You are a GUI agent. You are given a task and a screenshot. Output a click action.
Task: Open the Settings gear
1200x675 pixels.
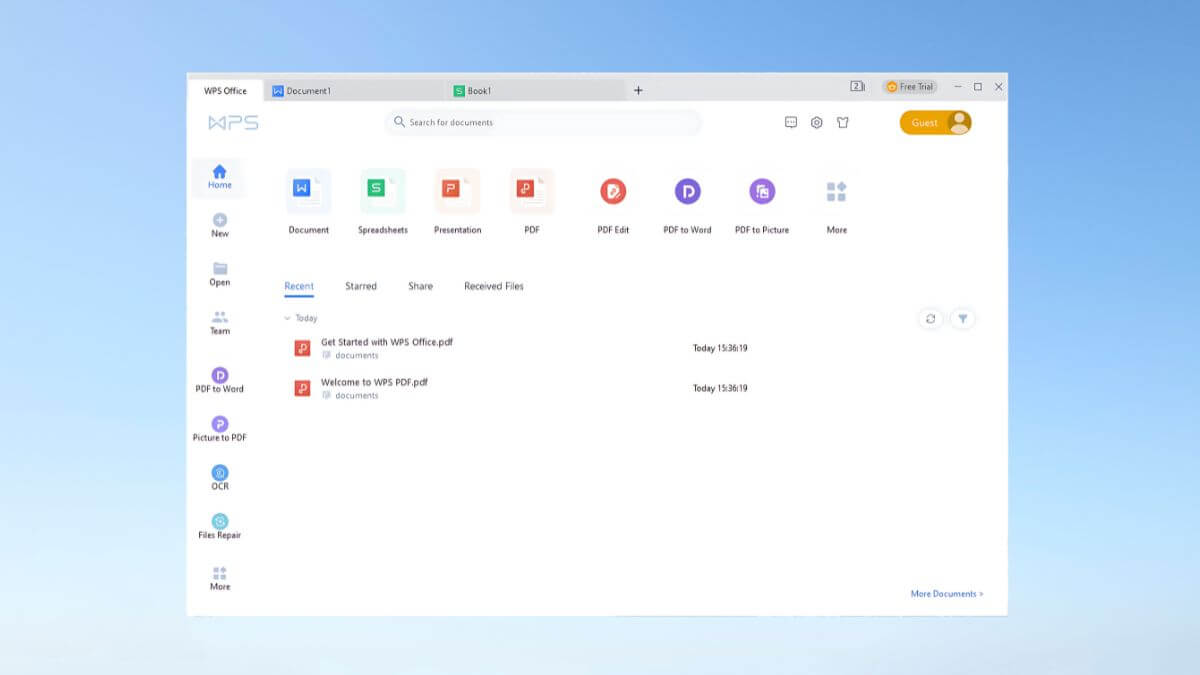[817, 122]
